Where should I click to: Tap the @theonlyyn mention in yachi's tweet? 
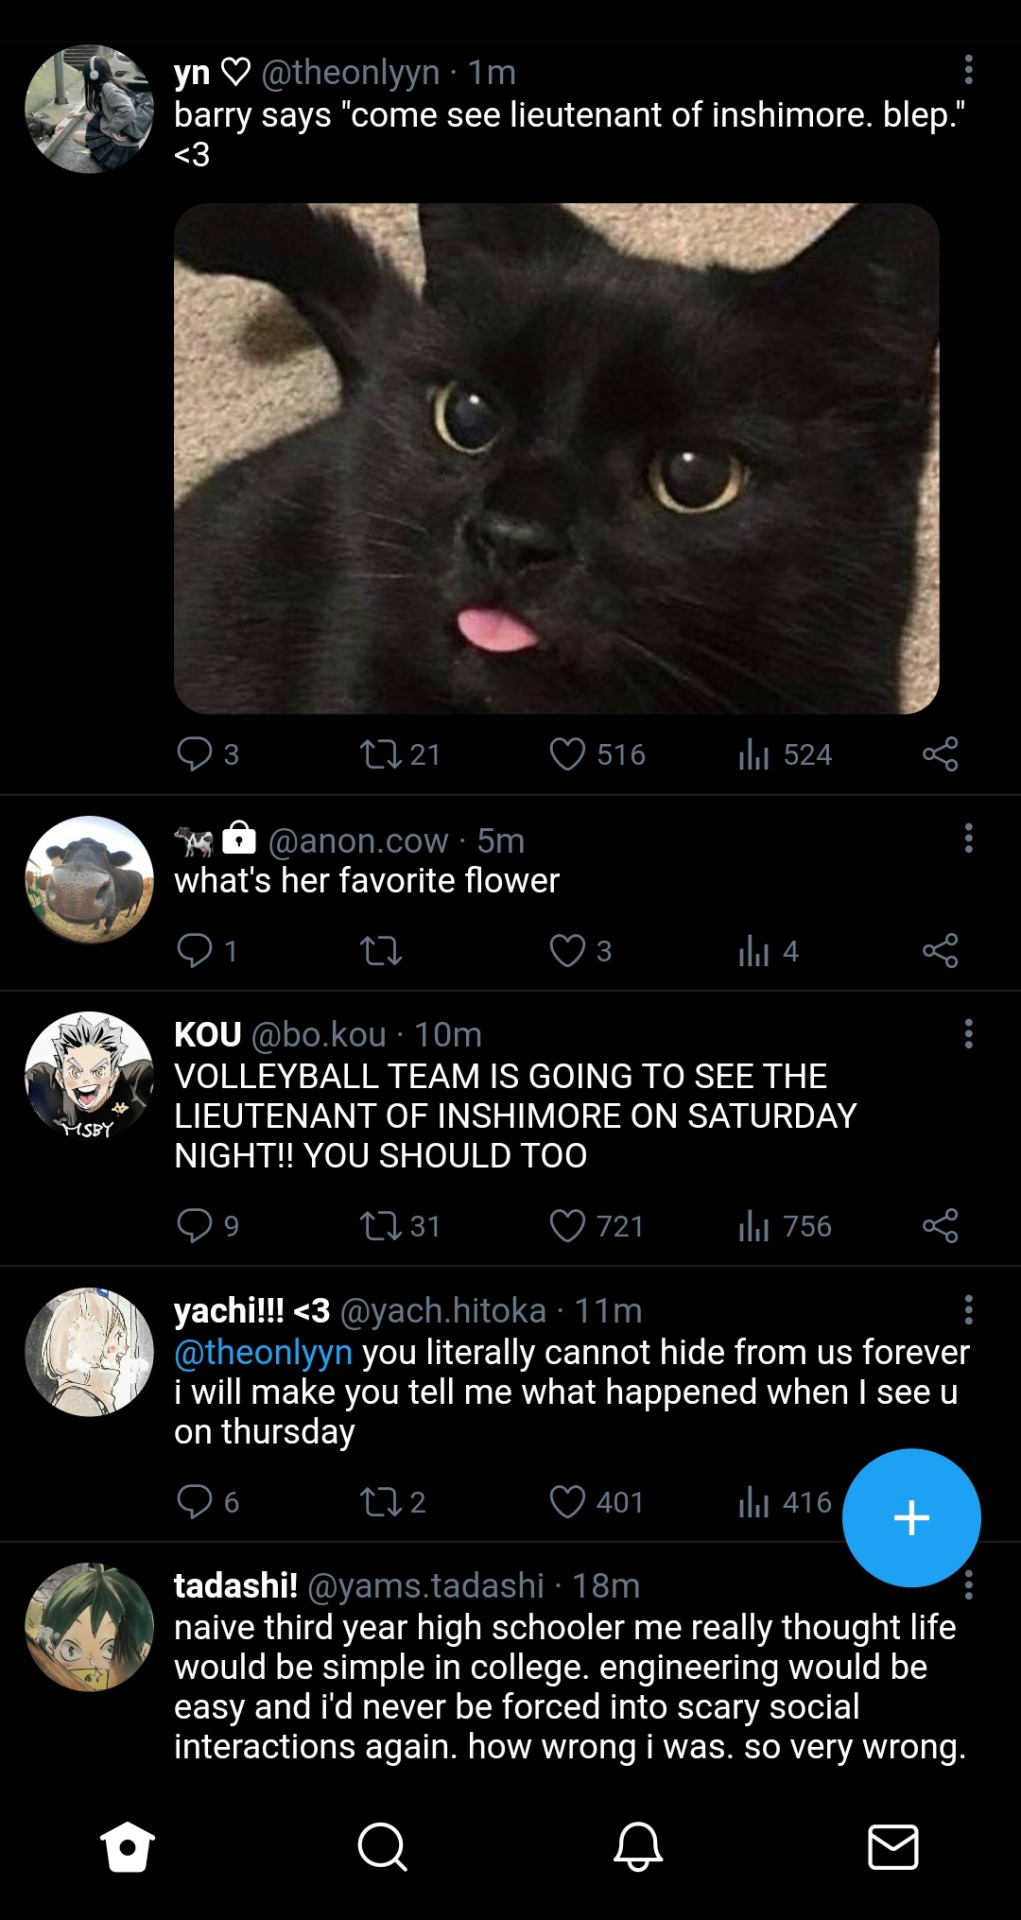click(263, 1352)
